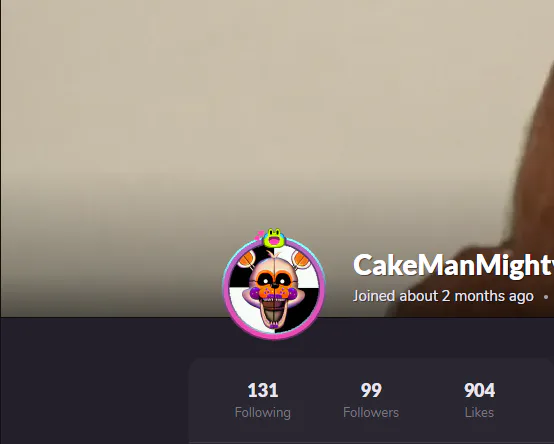This screenshot has width=554, height=444.
Task: Click the pink heart beside the frog icon
Action: coord(259,235)
